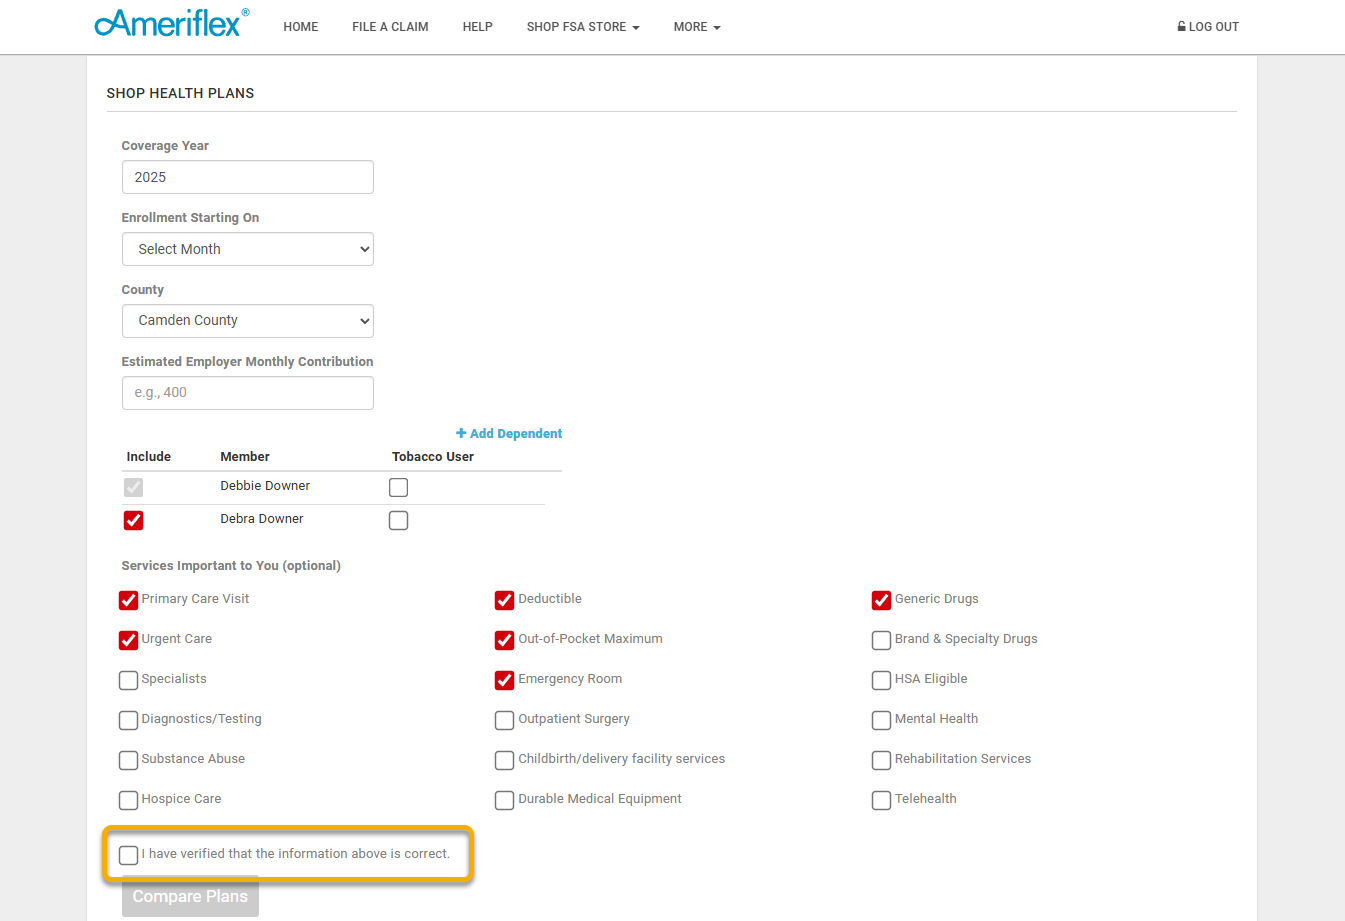This screenshot has width=1345, height=921.
Task: Click the Log Out lock icon
Action: coord(1181,27)
